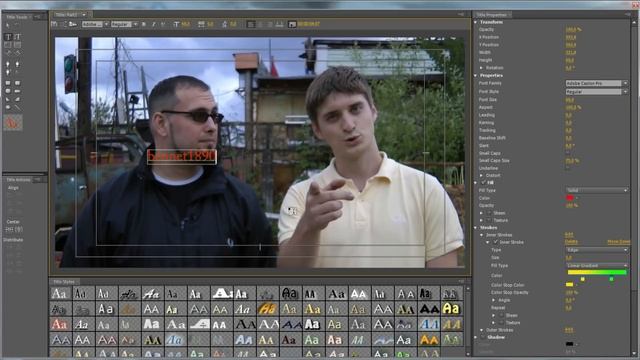Open the Linear Gradient Fill Type dropdown
640x360 pixels.
[x=596, y=266]
